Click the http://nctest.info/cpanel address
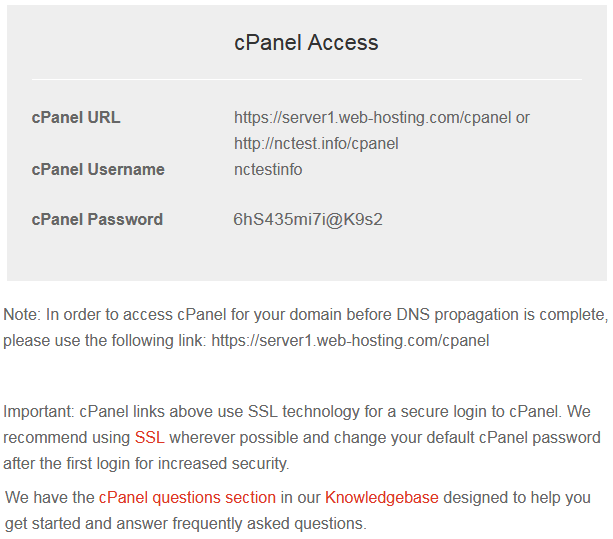The height and width of the screenshot is (539, 613). 316,144
